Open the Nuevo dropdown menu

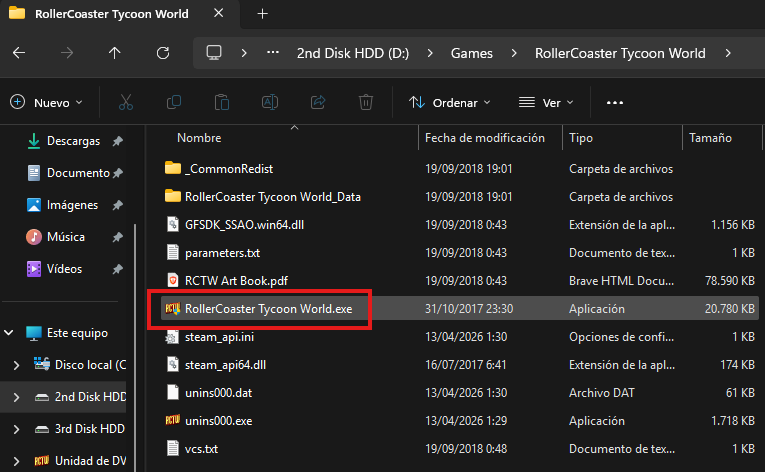point(46,103)
